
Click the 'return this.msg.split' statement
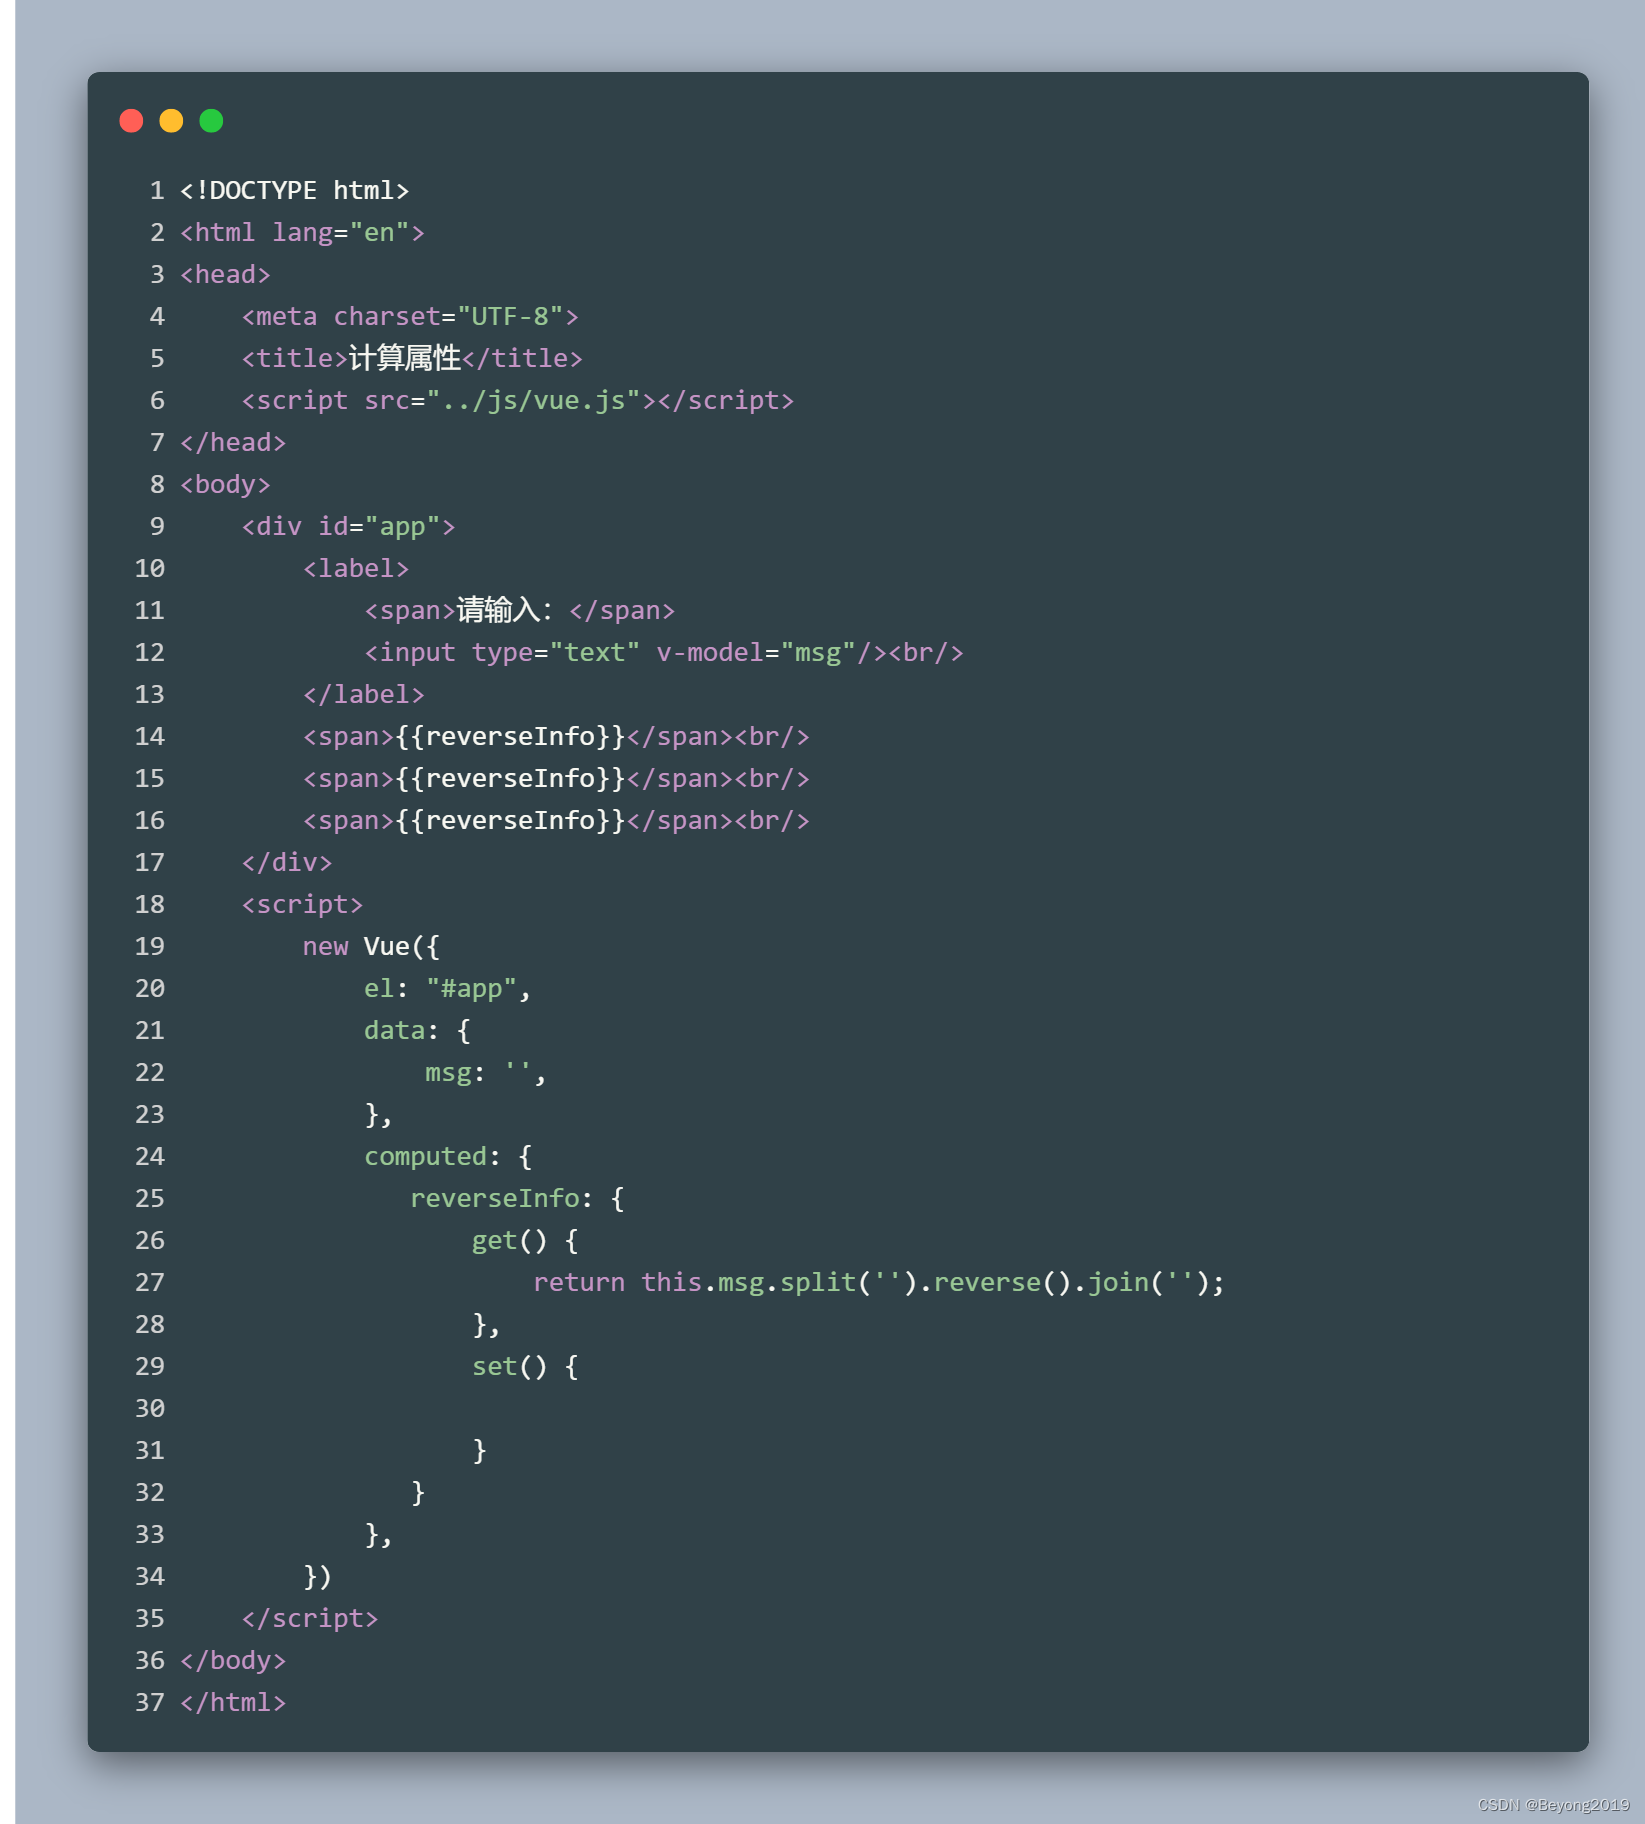click(879, 1283)
